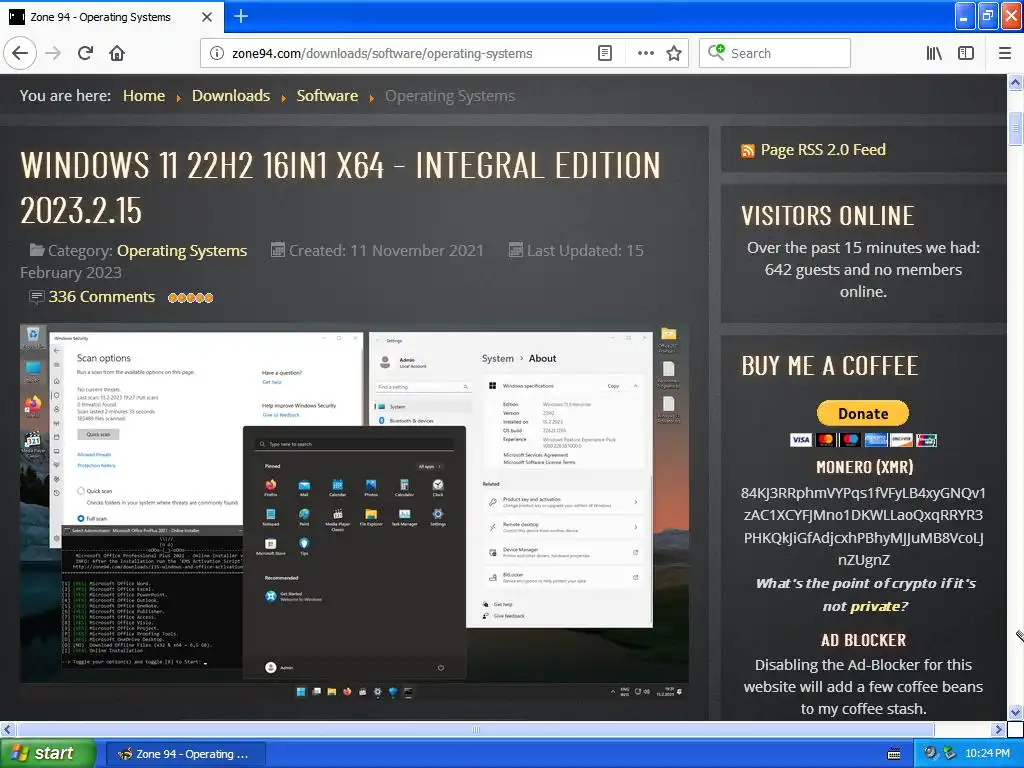The width and height of the screenshot is (1024, 768).
Task: Open the Library bookshelf icon
Action: 934,53
